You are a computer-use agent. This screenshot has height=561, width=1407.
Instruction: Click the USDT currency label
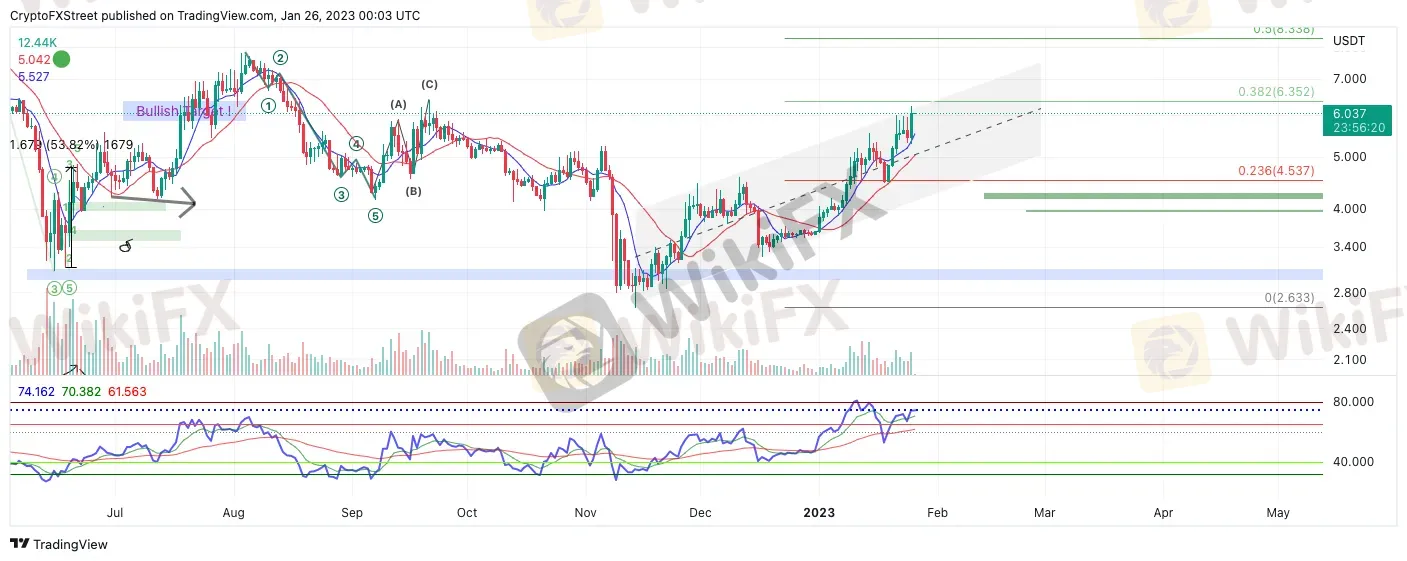click(1350, 41)
